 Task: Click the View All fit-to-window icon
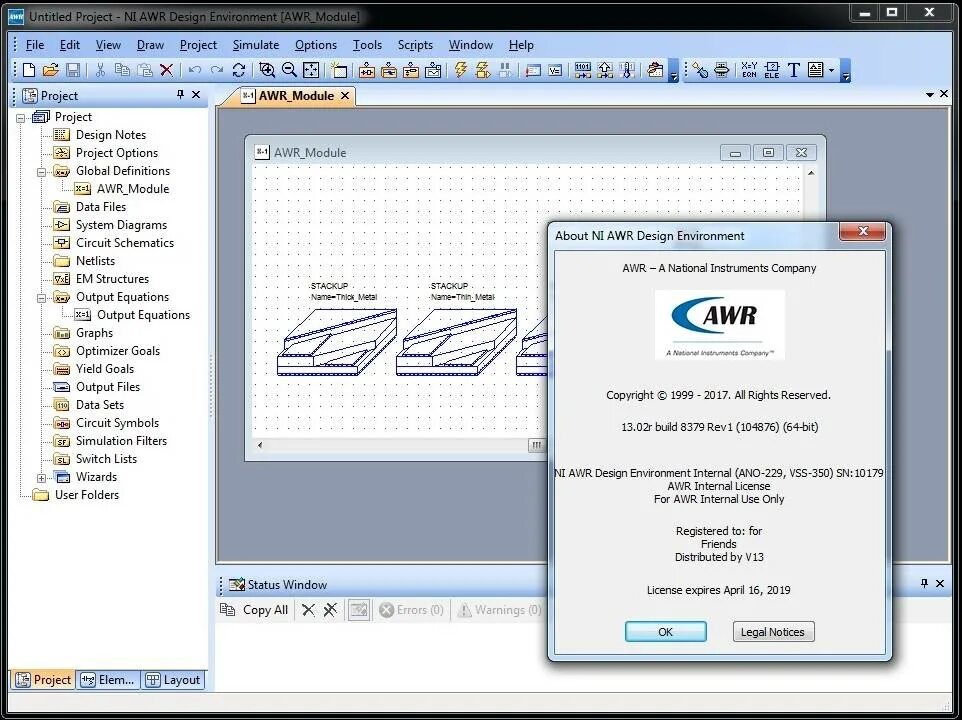[311, 70]
